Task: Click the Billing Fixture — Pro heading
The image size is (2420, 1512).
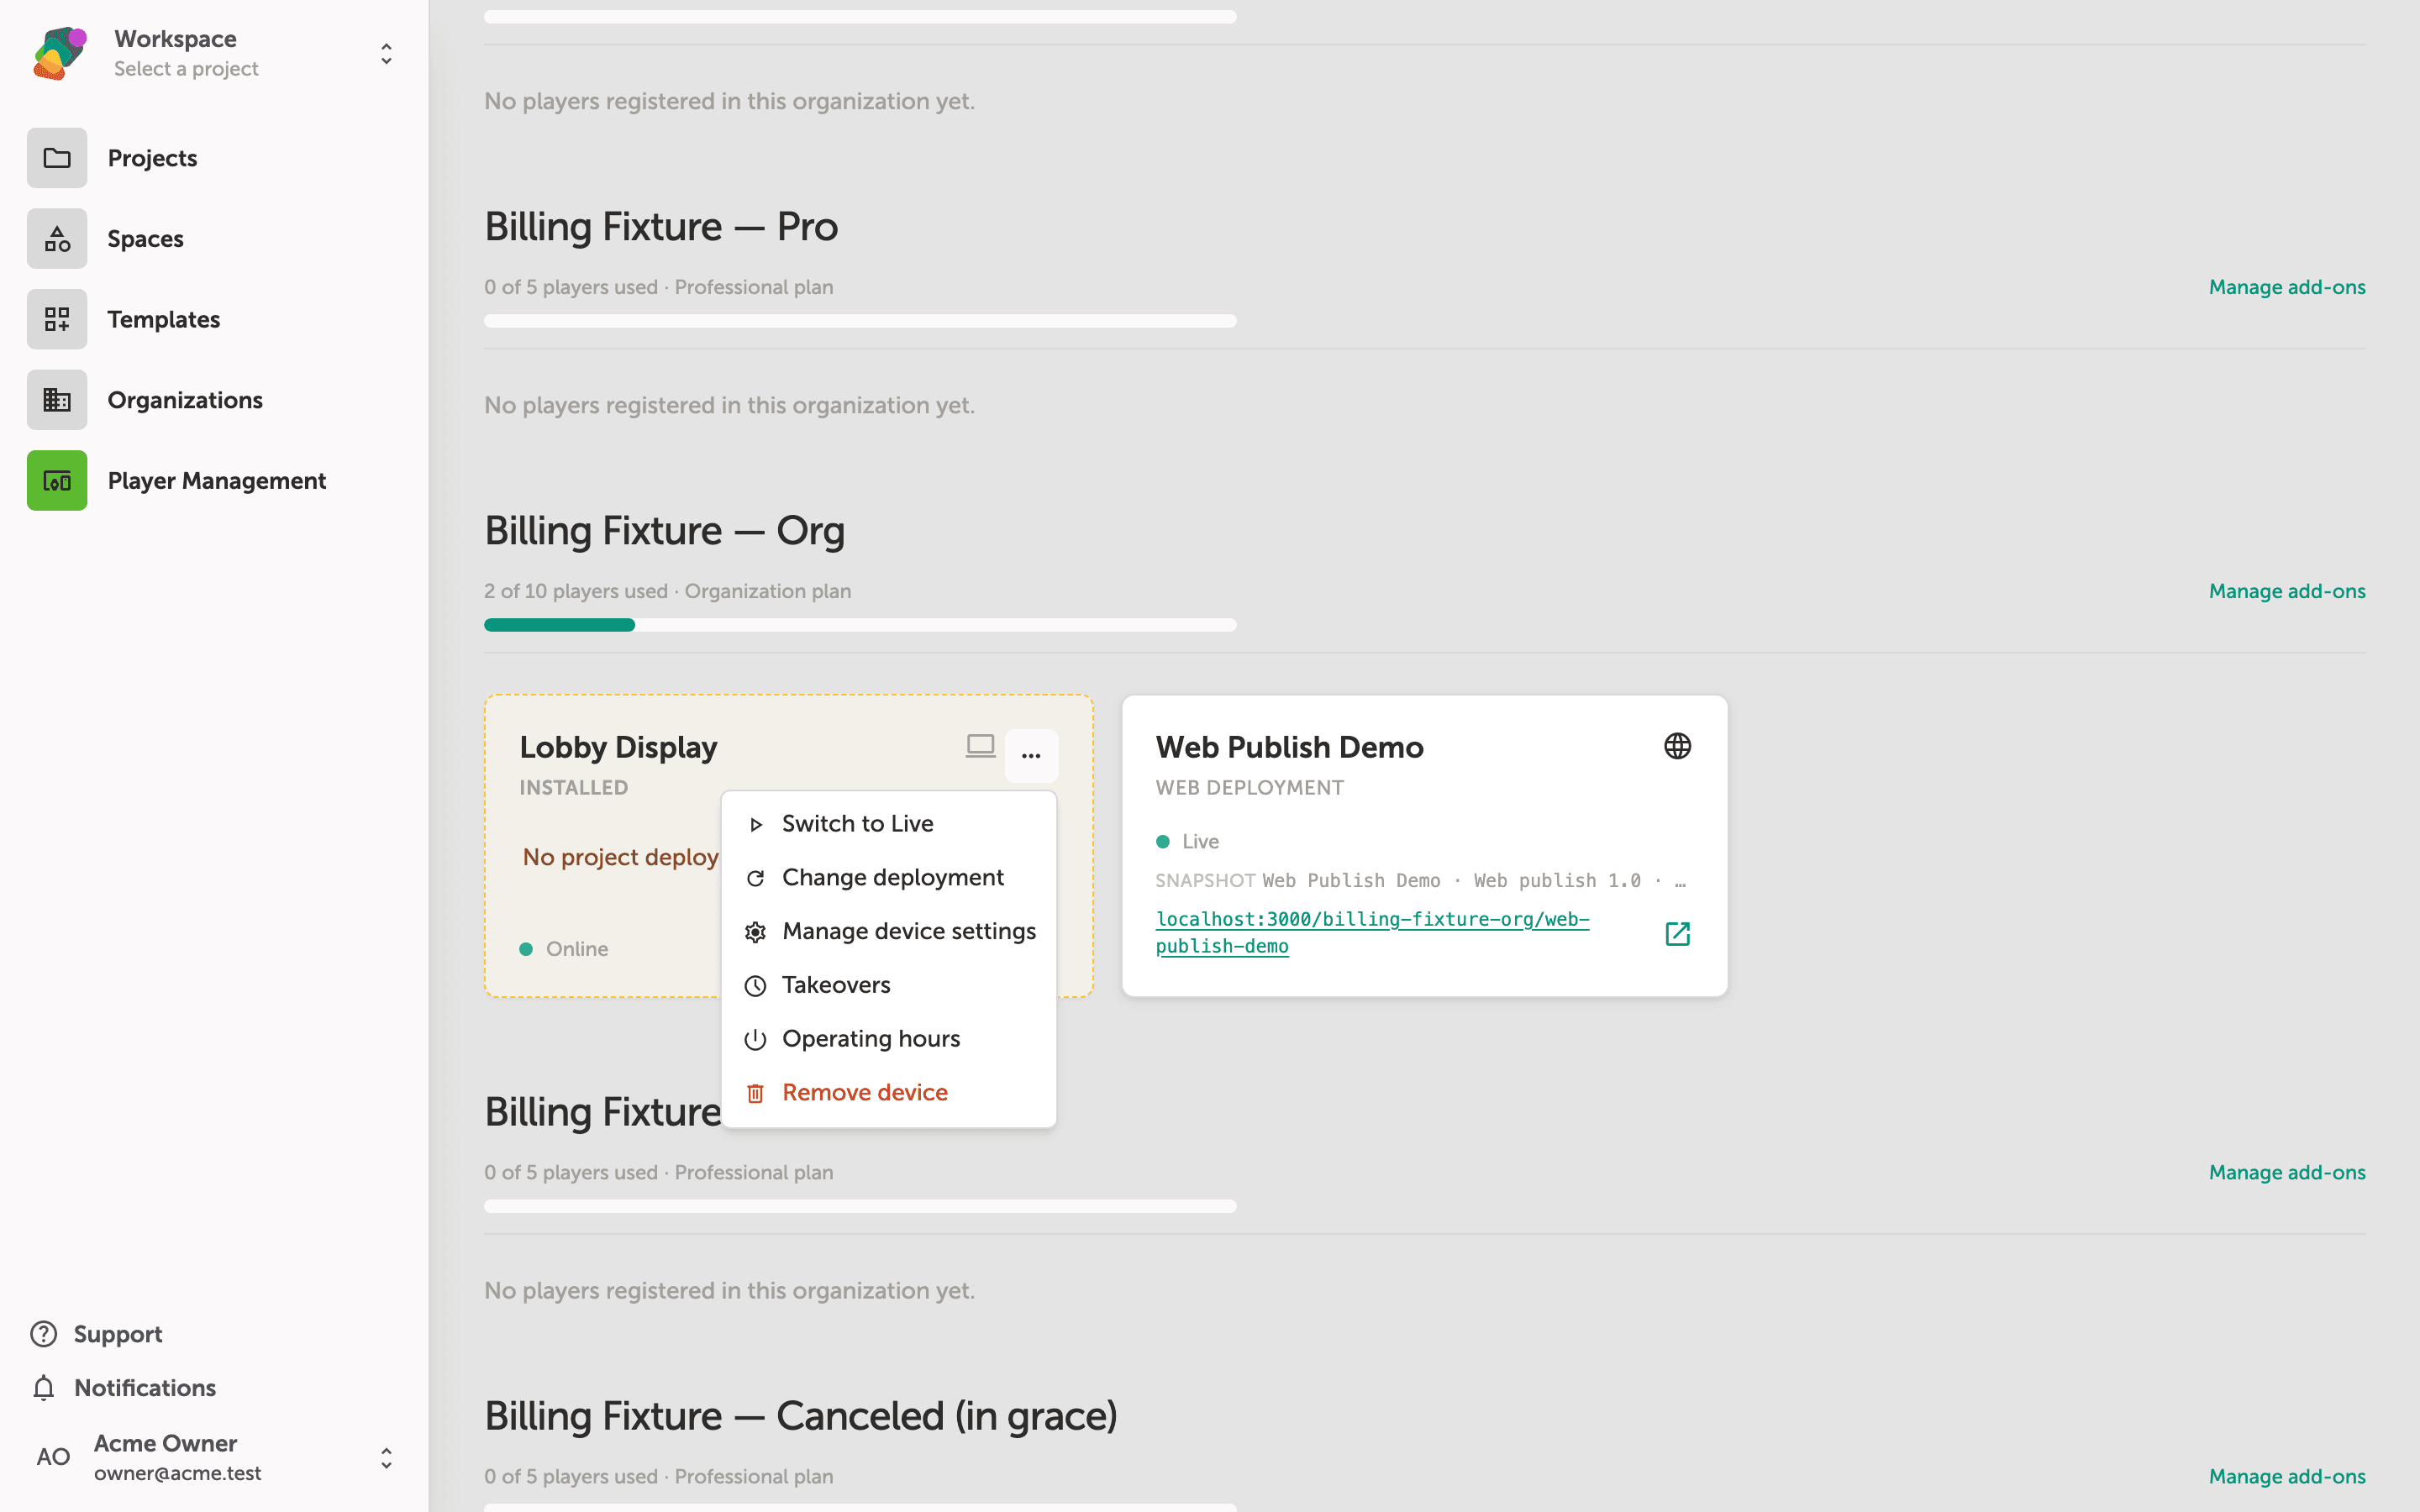Action: point(661,227)
